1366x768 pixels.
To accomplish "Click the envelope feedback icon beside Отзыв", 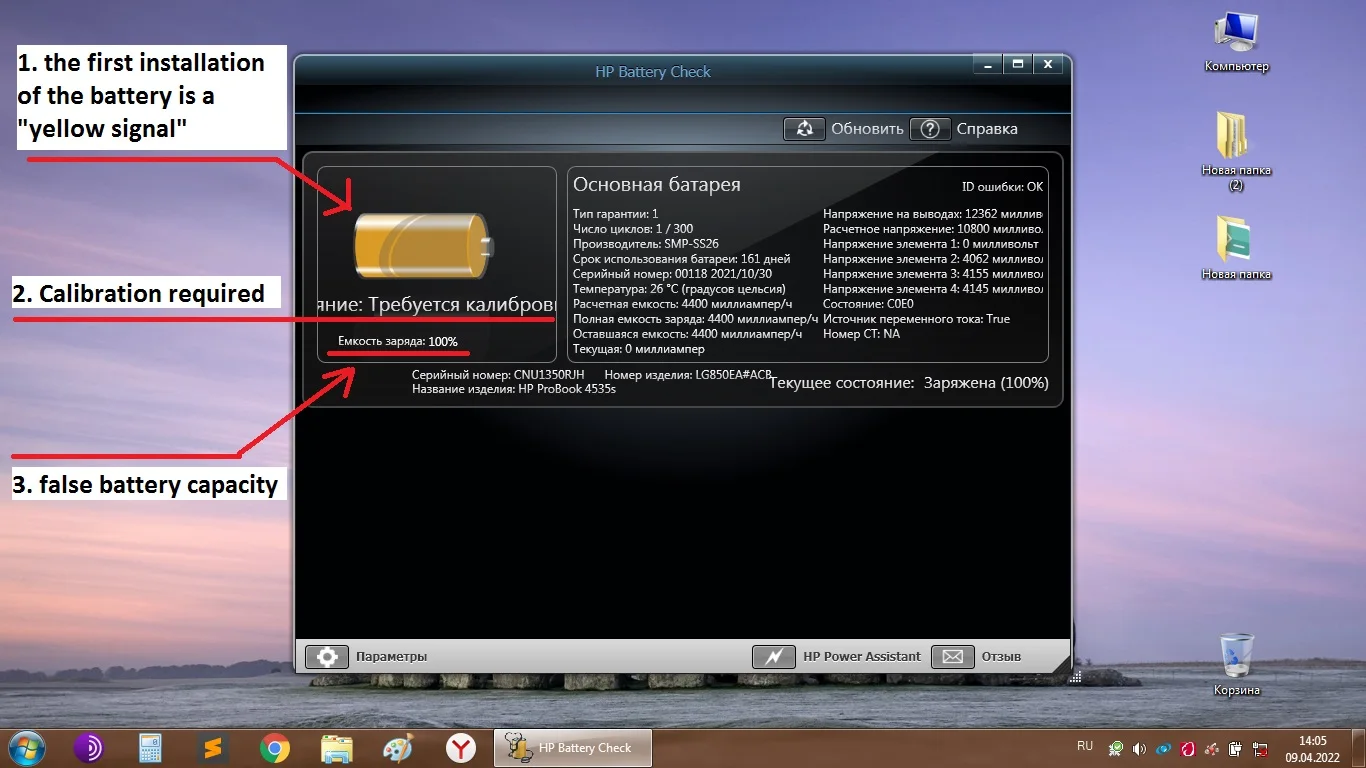I will [952, 657].
